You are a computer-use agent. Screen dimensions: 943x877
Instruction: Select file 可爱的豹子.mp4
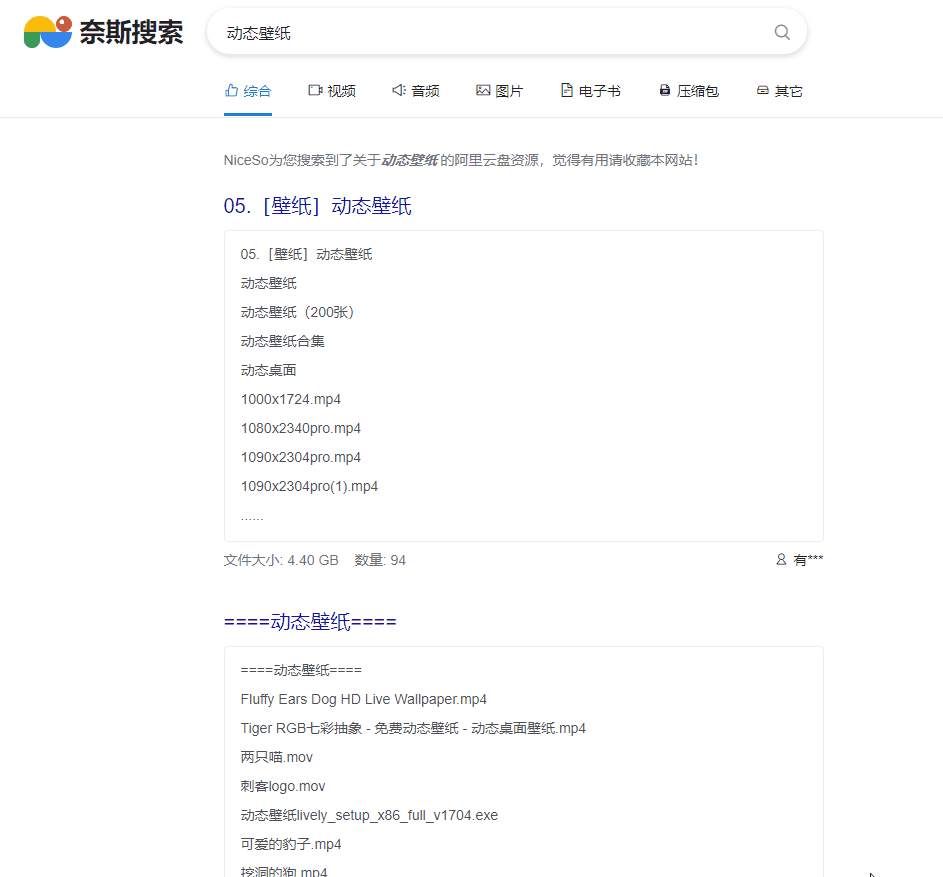(291, 844)
